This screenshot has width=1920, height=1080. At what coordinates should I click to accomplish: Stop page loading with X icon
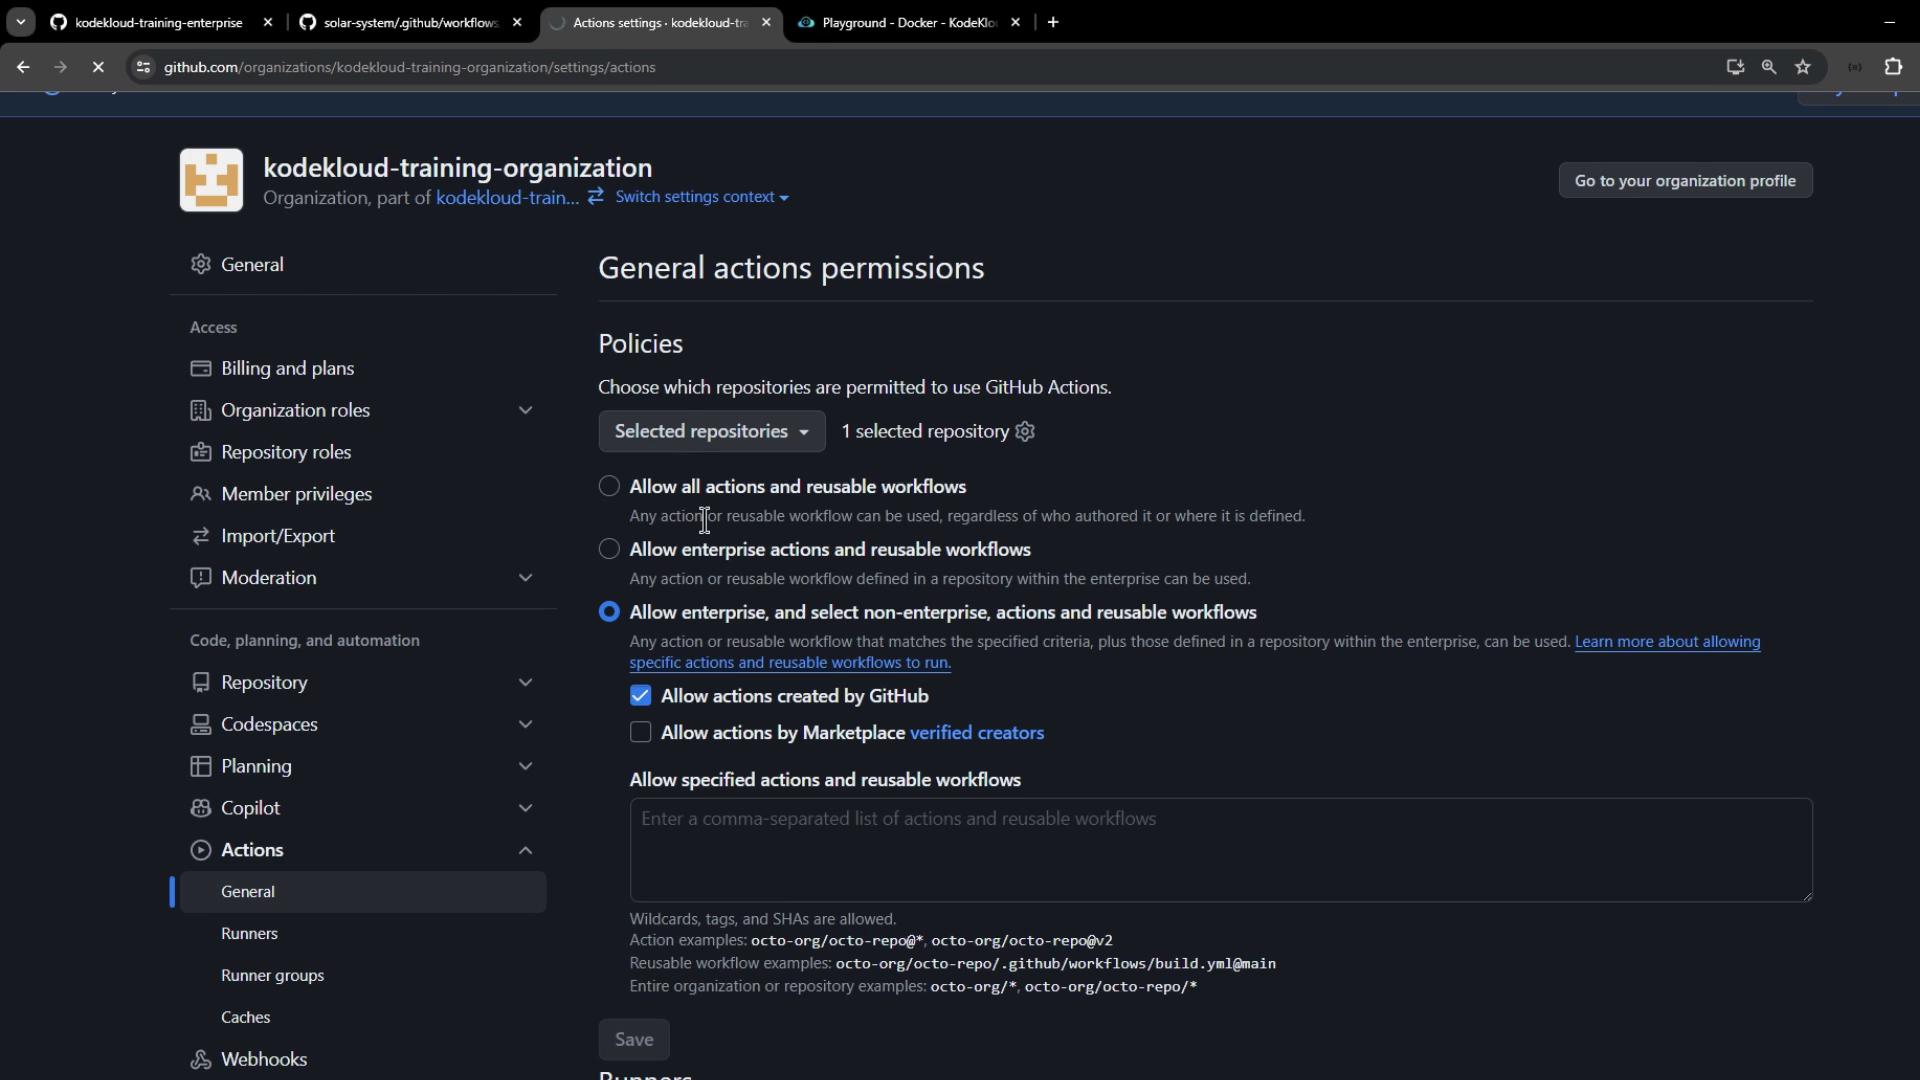pyautogui.click(x=98, y=67)
